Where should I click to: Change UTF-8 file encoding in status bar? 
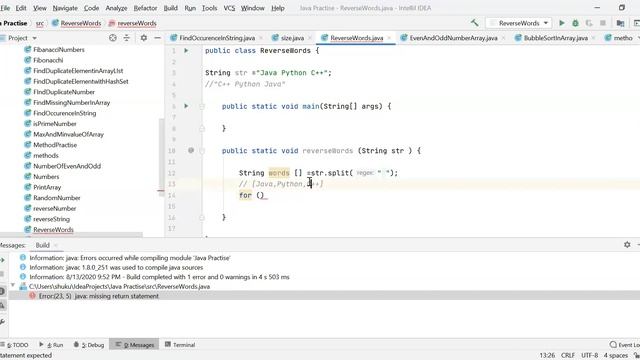(589, 356)
